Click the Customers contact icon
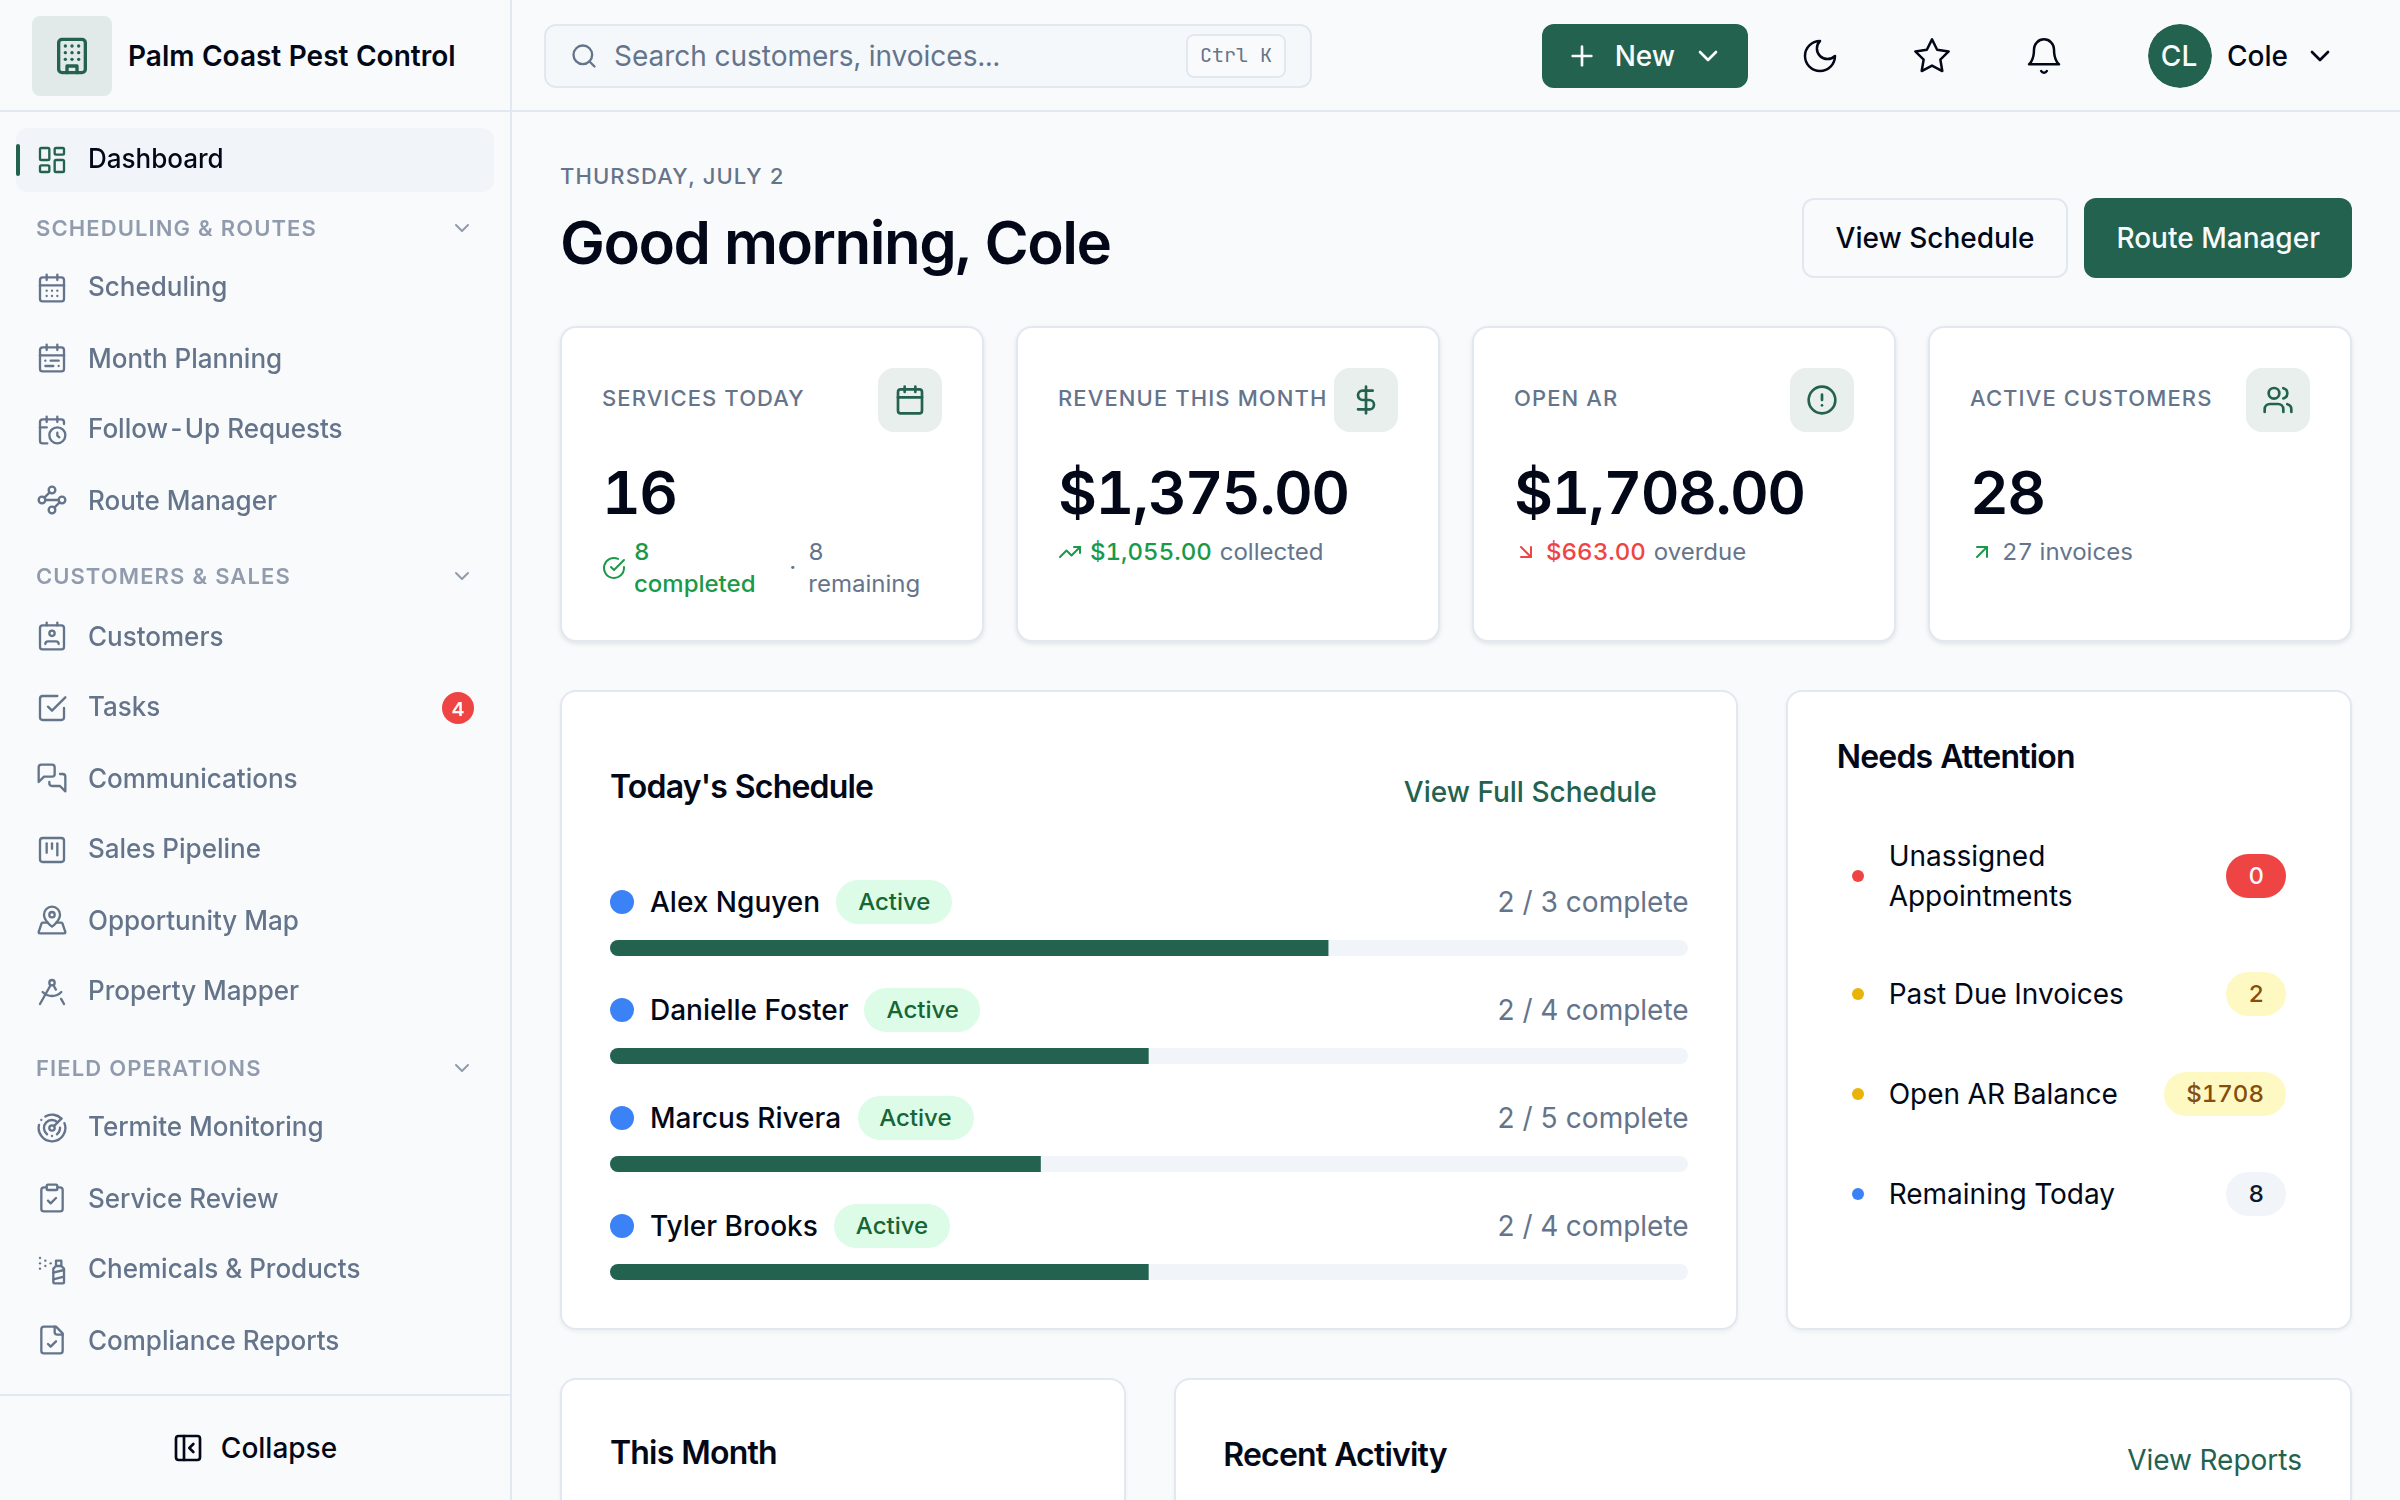Viewport: 2400px width, 1500px height. [x=52, y=637]
